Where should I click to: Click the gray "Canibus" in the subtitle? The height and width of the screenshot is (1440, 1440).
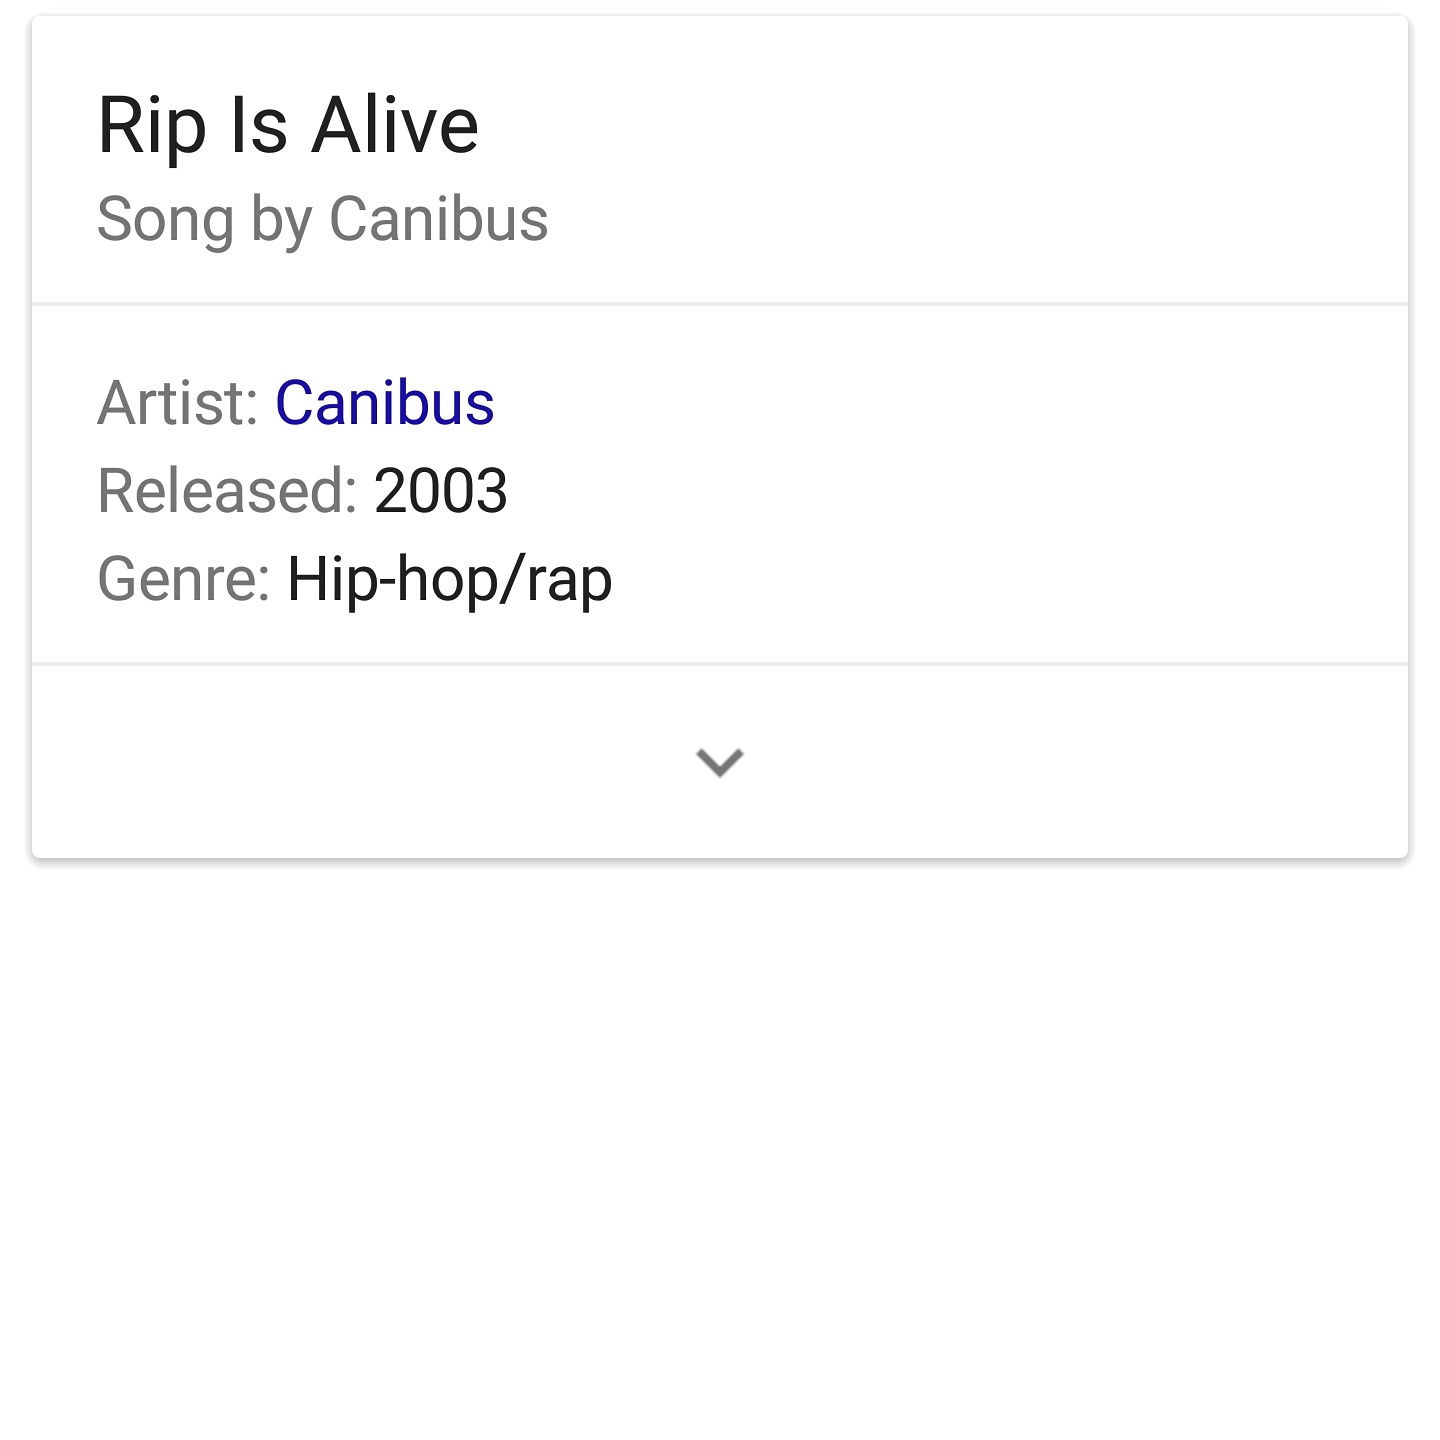pyautogui.click(x=438, y=219)
